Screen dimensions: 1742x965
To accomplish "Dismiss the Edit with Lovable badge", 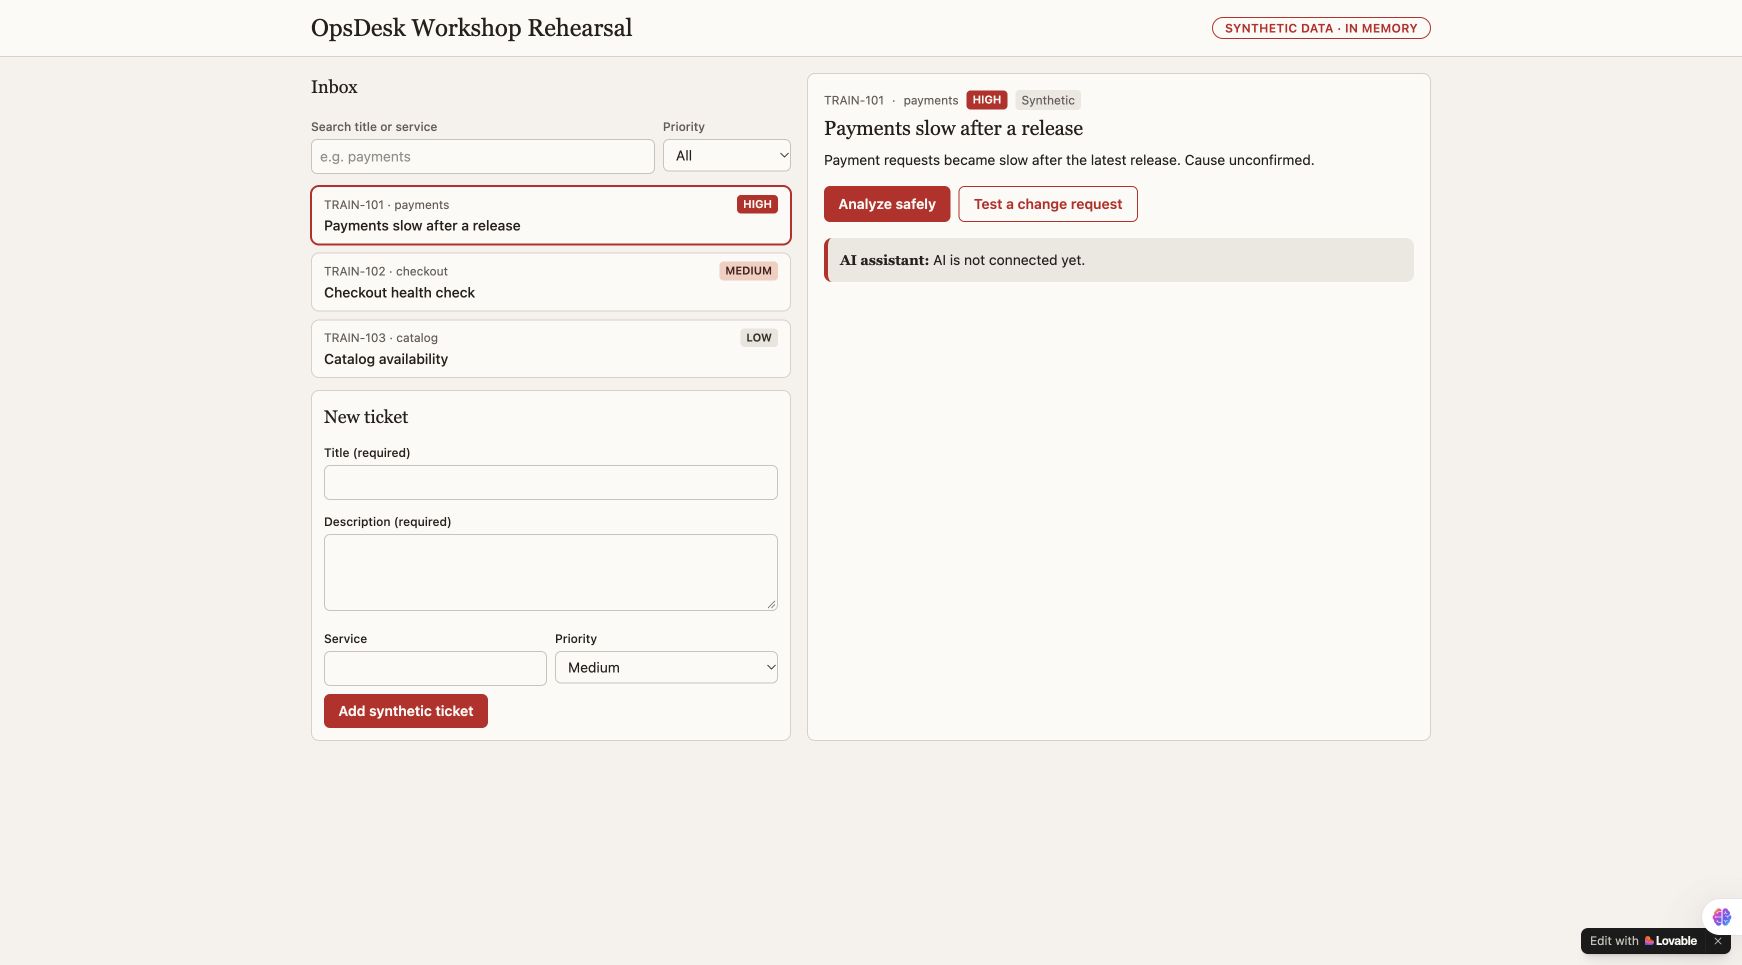I will (1718, 941).
